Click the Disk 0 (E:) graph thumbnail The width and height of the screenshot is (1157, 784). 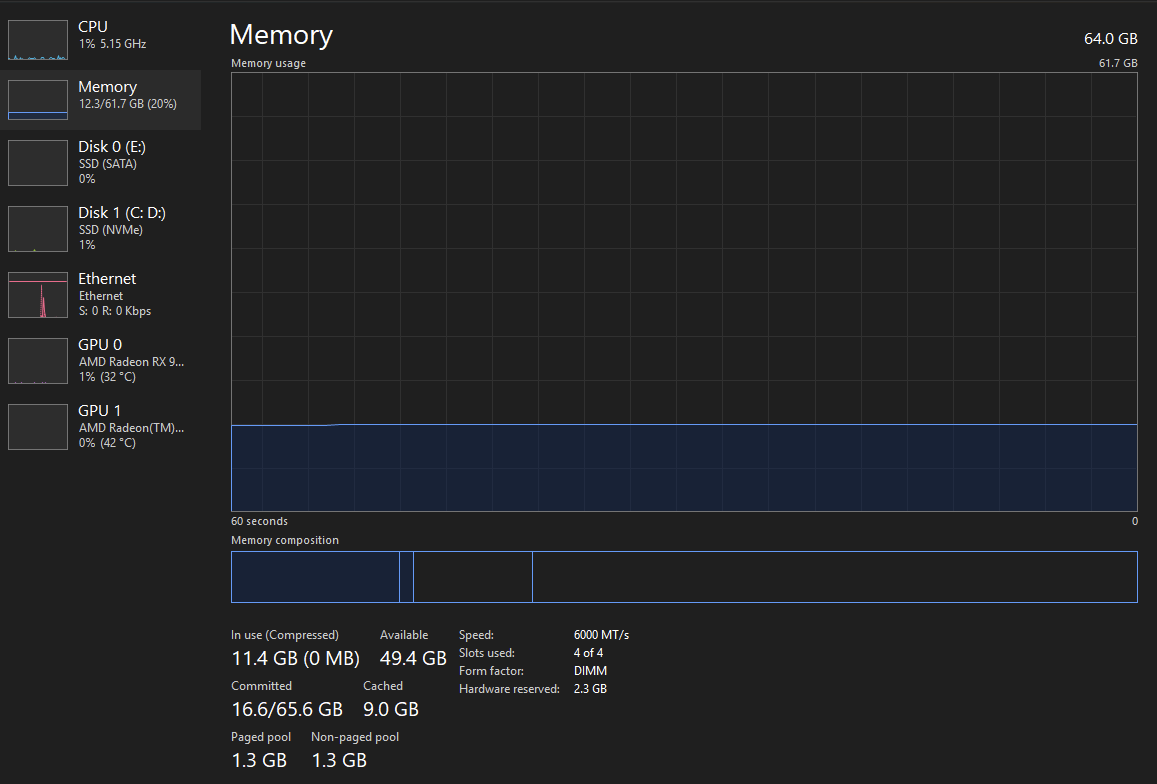point(38,162)
